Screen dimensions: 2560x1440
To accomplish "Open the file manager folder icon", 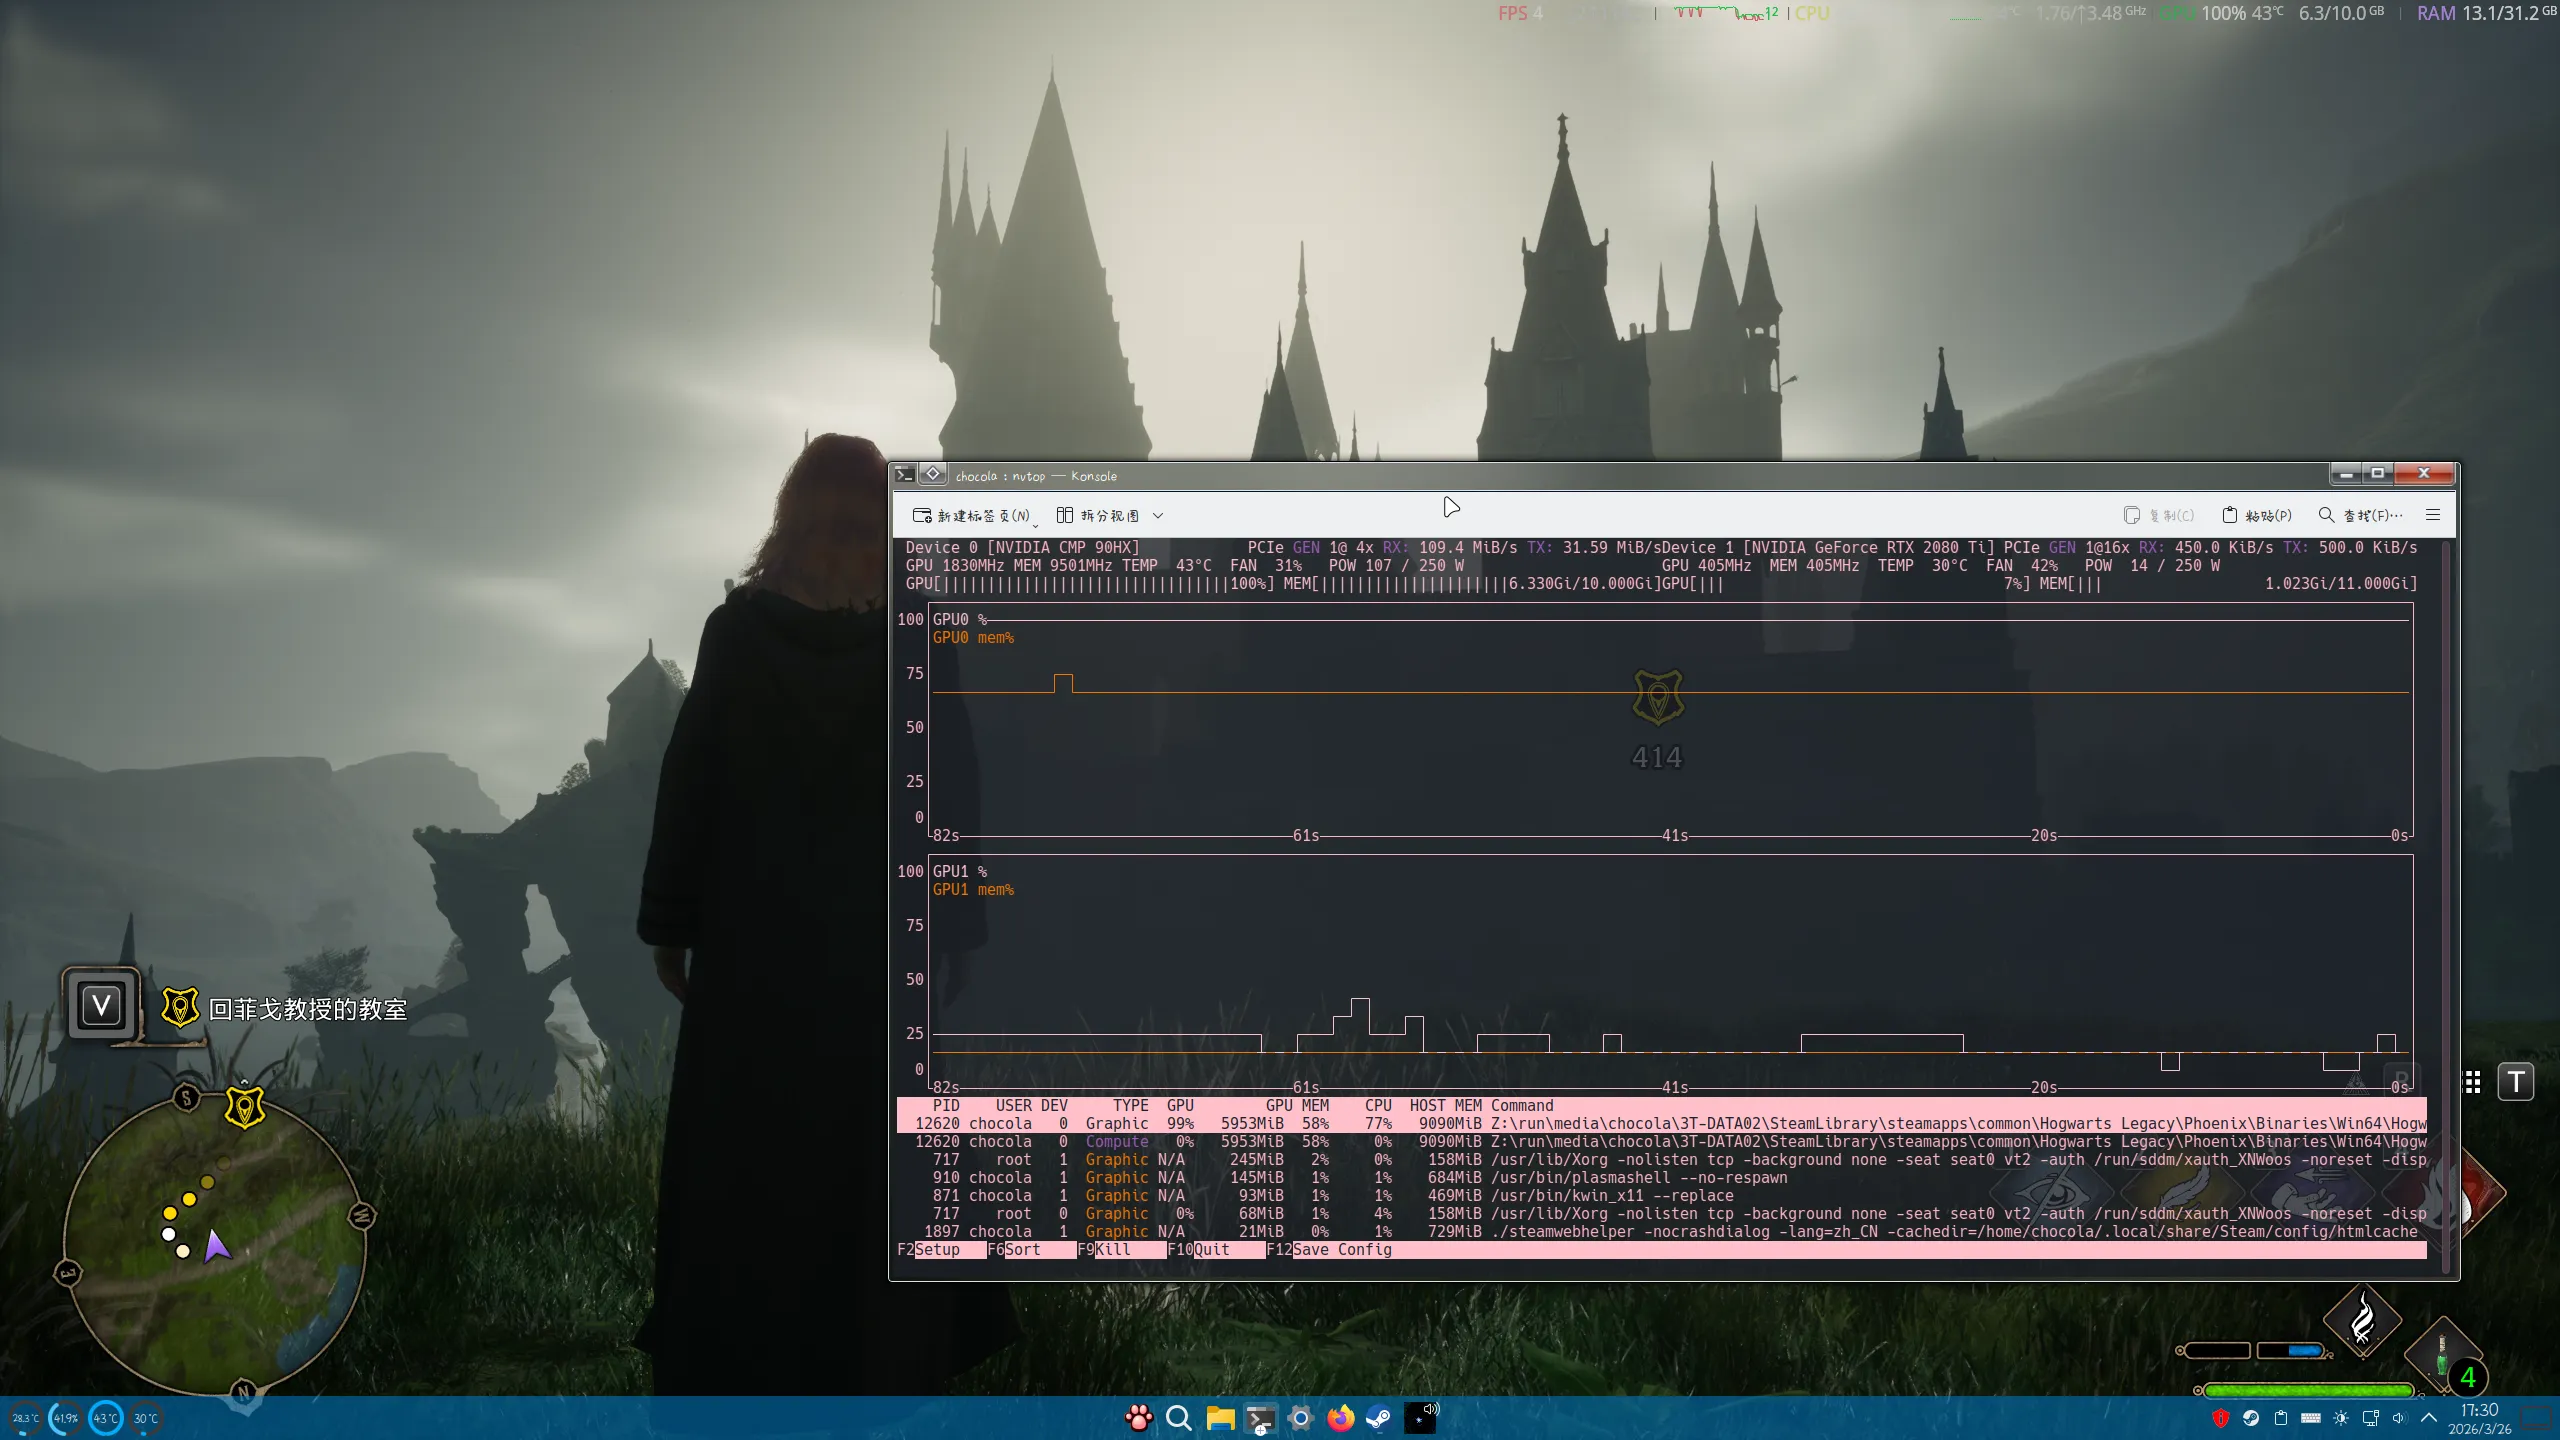I will pyautogui.click(x=1219, y=1418).
